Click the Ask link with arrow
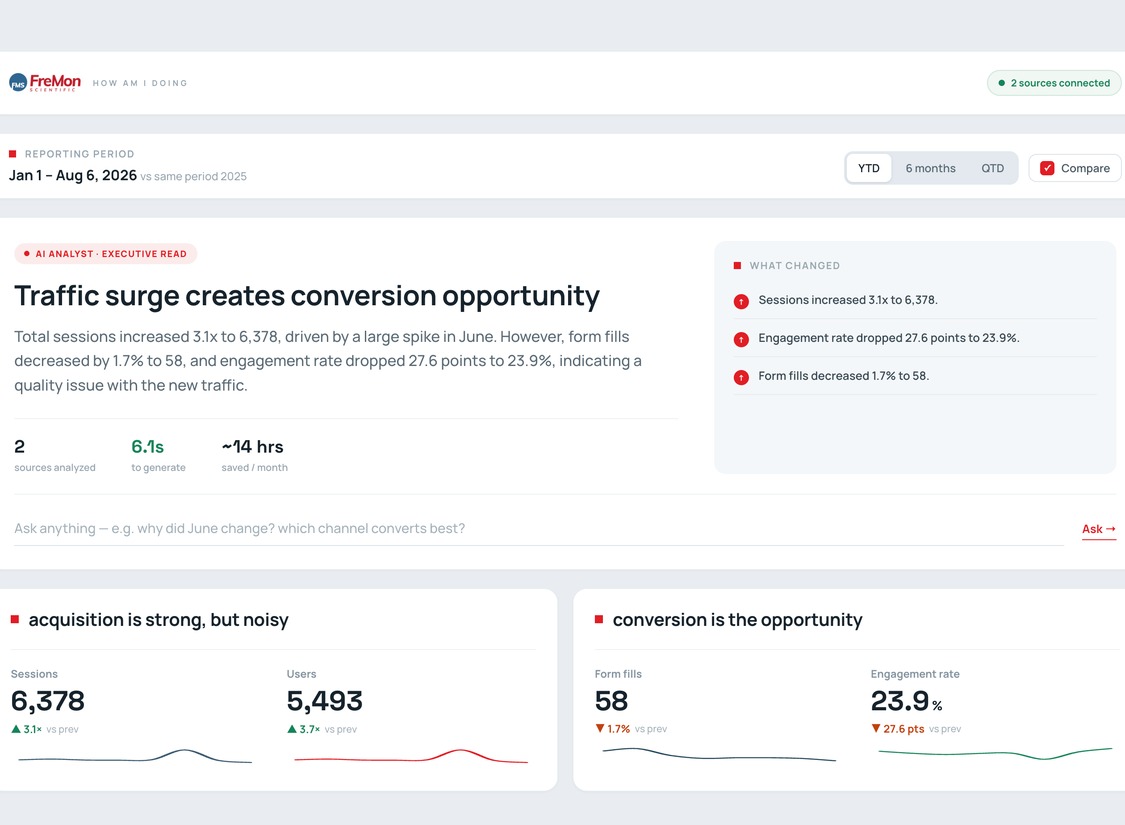 1098,529
